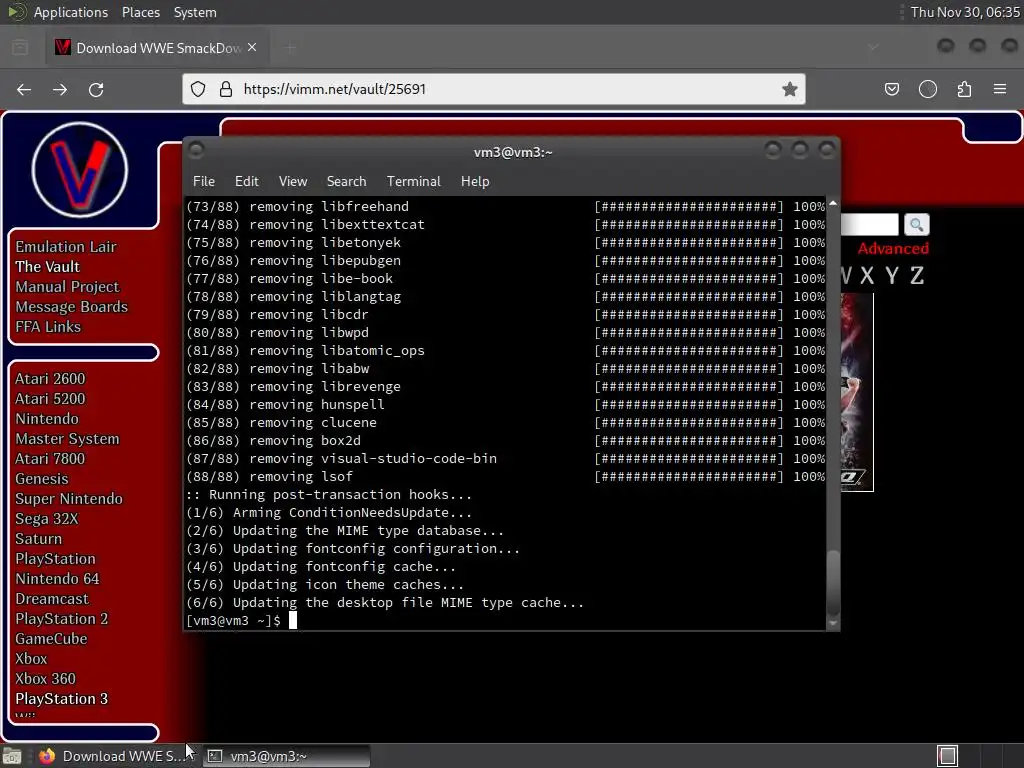This screenshot has height=768, width=1024.
Task: Open the shield tracking protection icon
Action: click(x=198, y=89)
